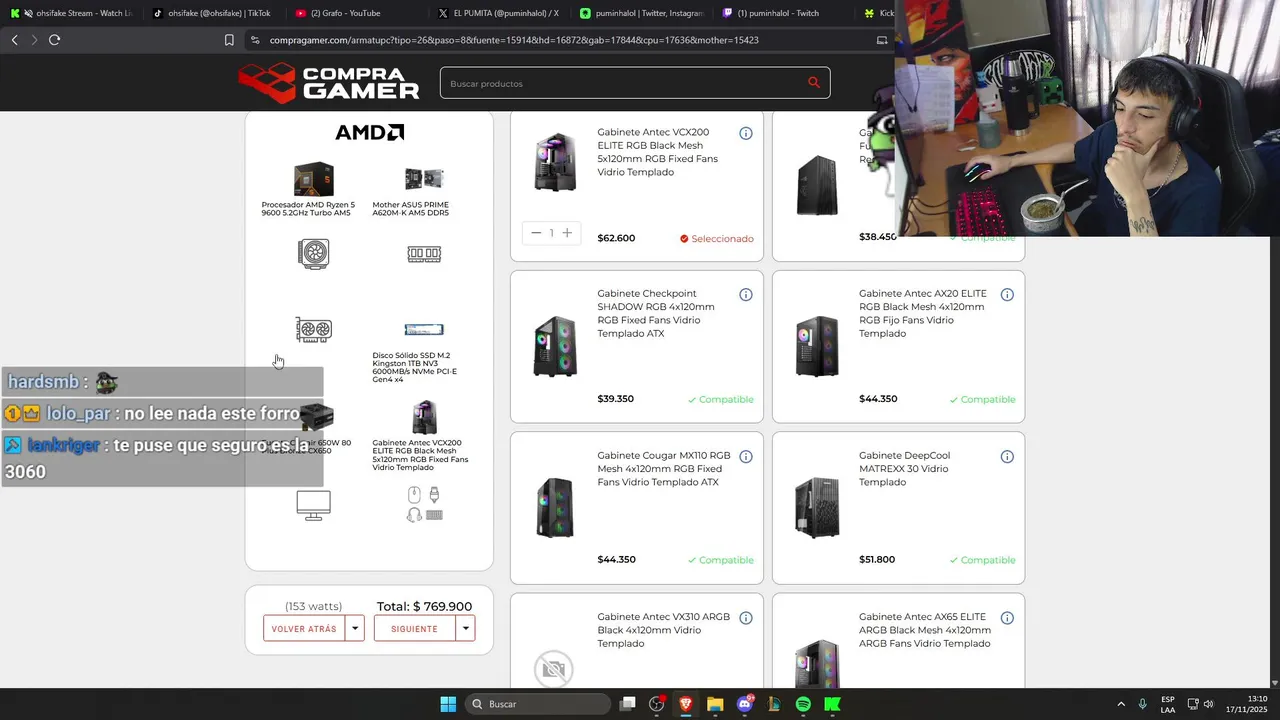Go back with the browser back arrow

pyautogui.click(x=14, y=40)
